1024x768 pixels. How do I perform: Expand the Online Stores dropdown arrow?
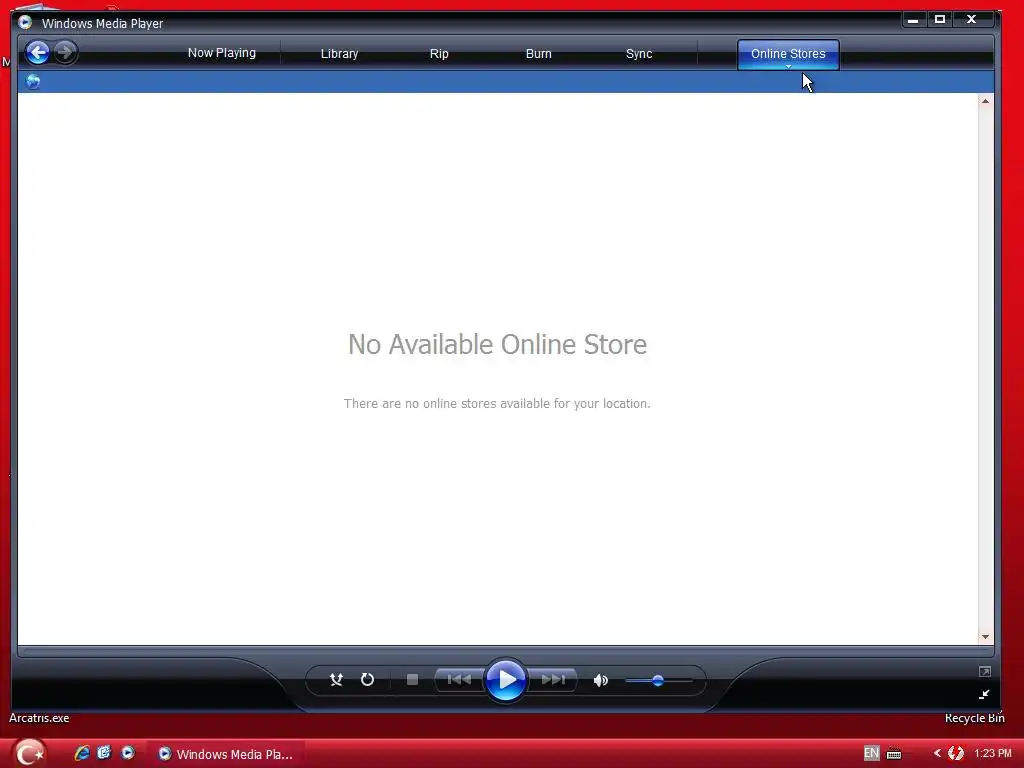tap(788, 67)
